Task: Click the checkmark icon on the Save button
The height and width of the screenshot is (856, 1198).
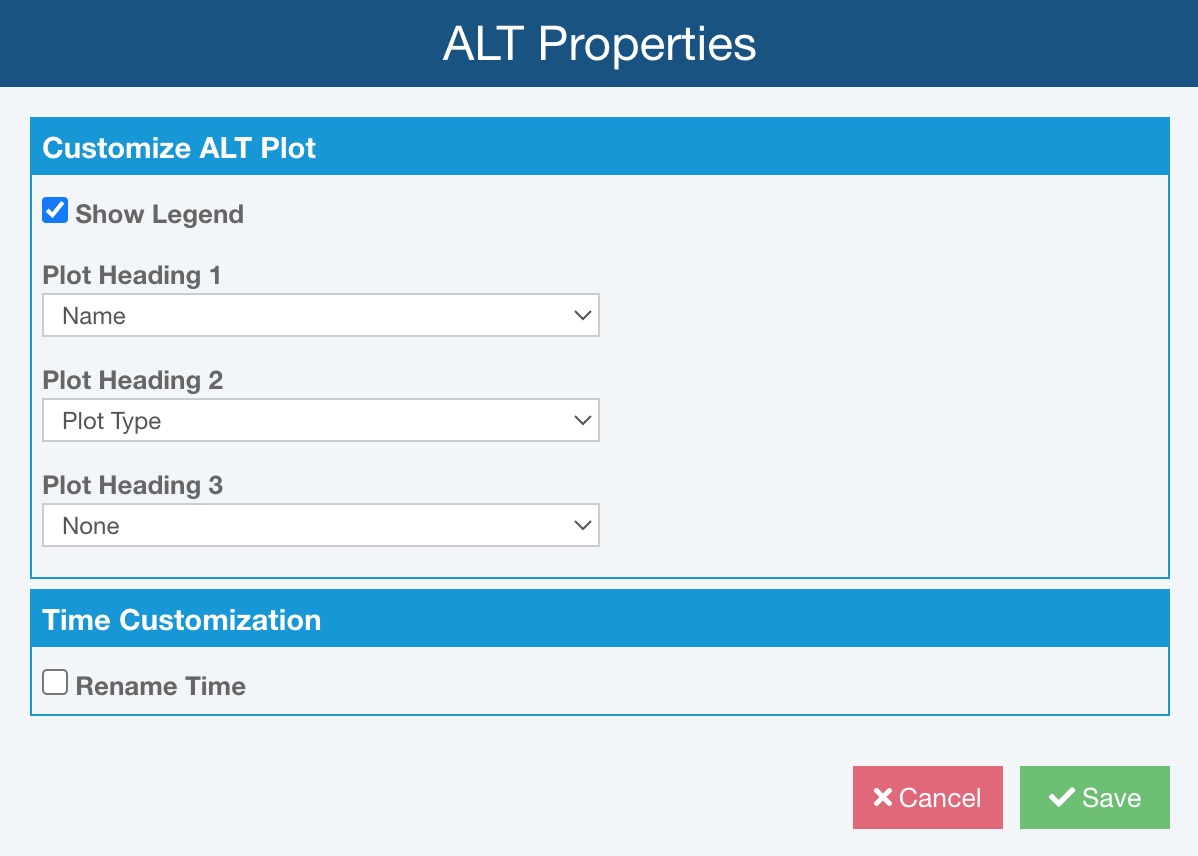Action: pyautogui.click(x=1061, y=797)
